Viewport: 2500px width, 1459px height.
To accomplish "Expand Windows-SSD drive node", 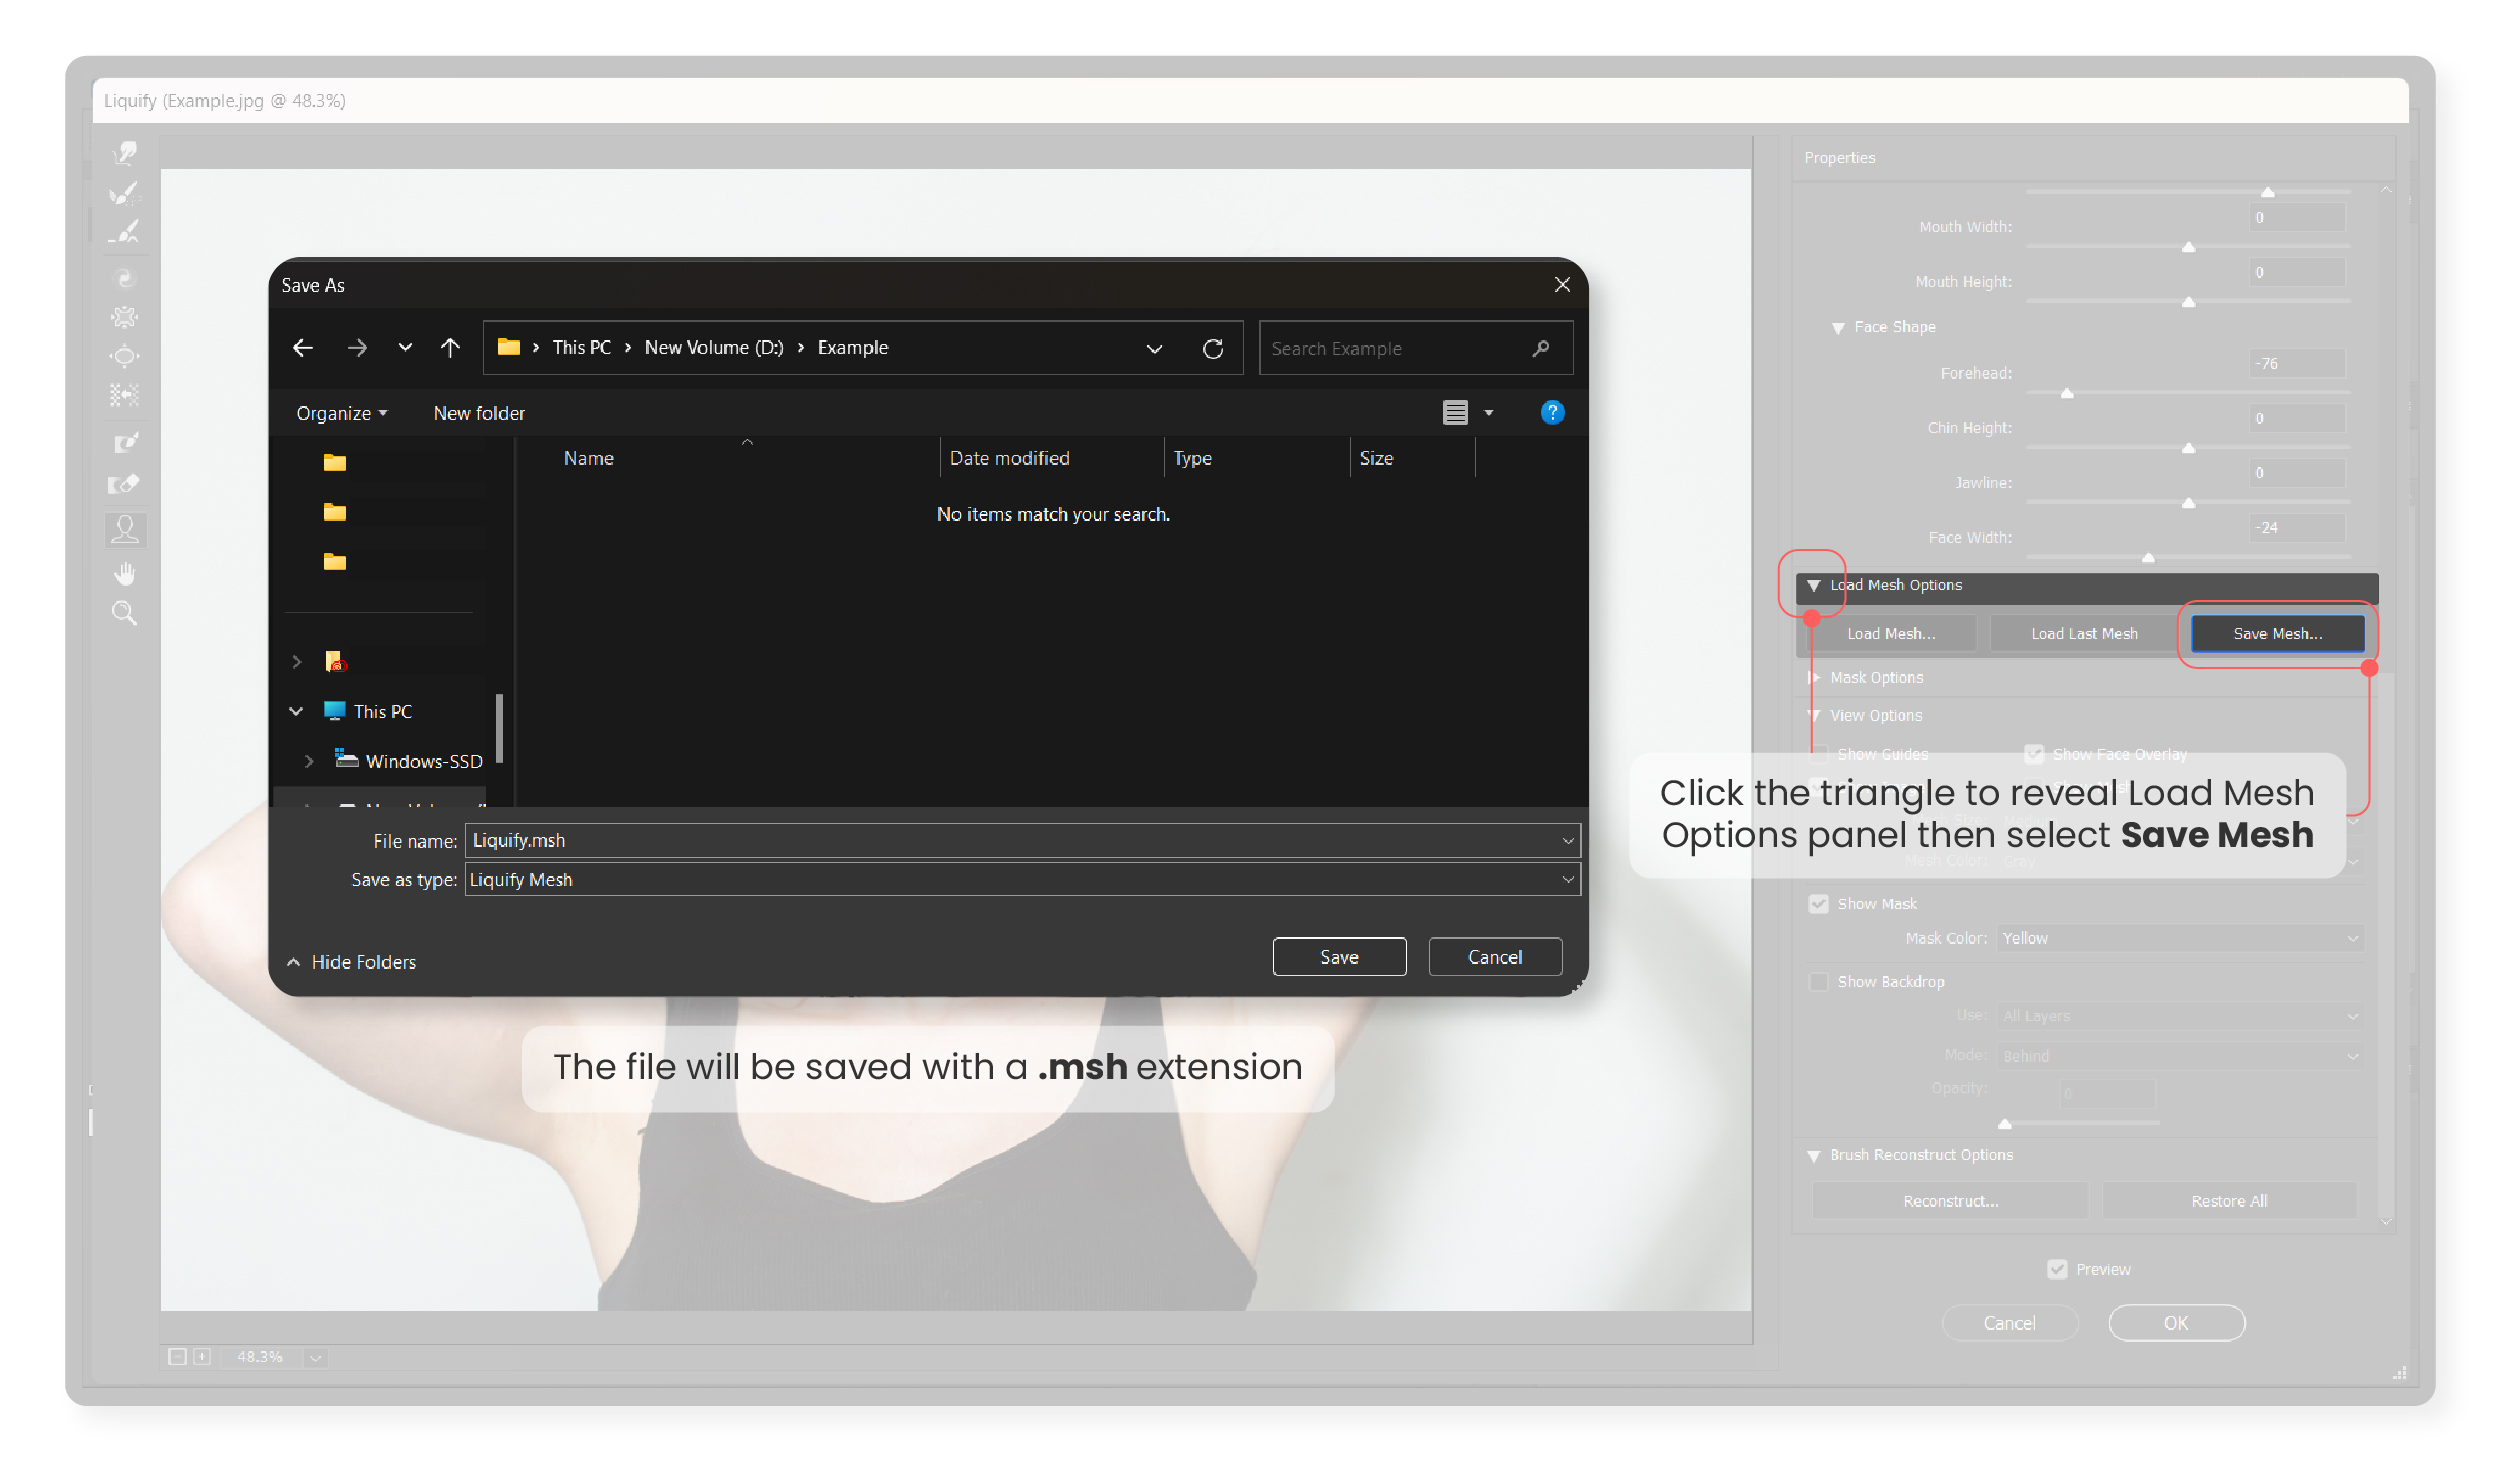I will click(x=309, y=761).
